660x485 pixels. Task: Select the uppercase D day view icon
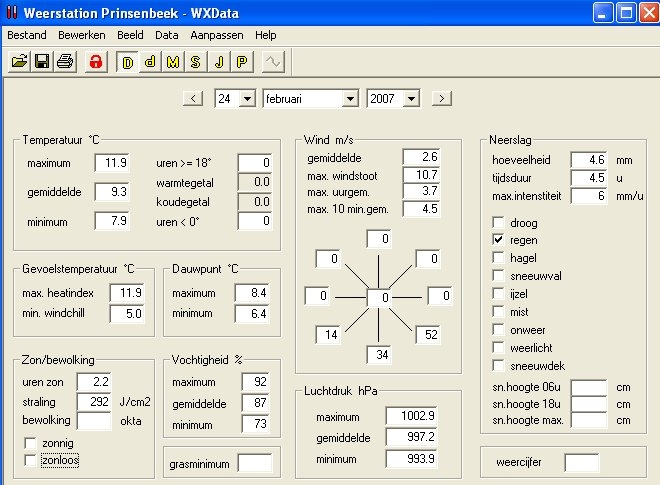(x=128, y=62)
